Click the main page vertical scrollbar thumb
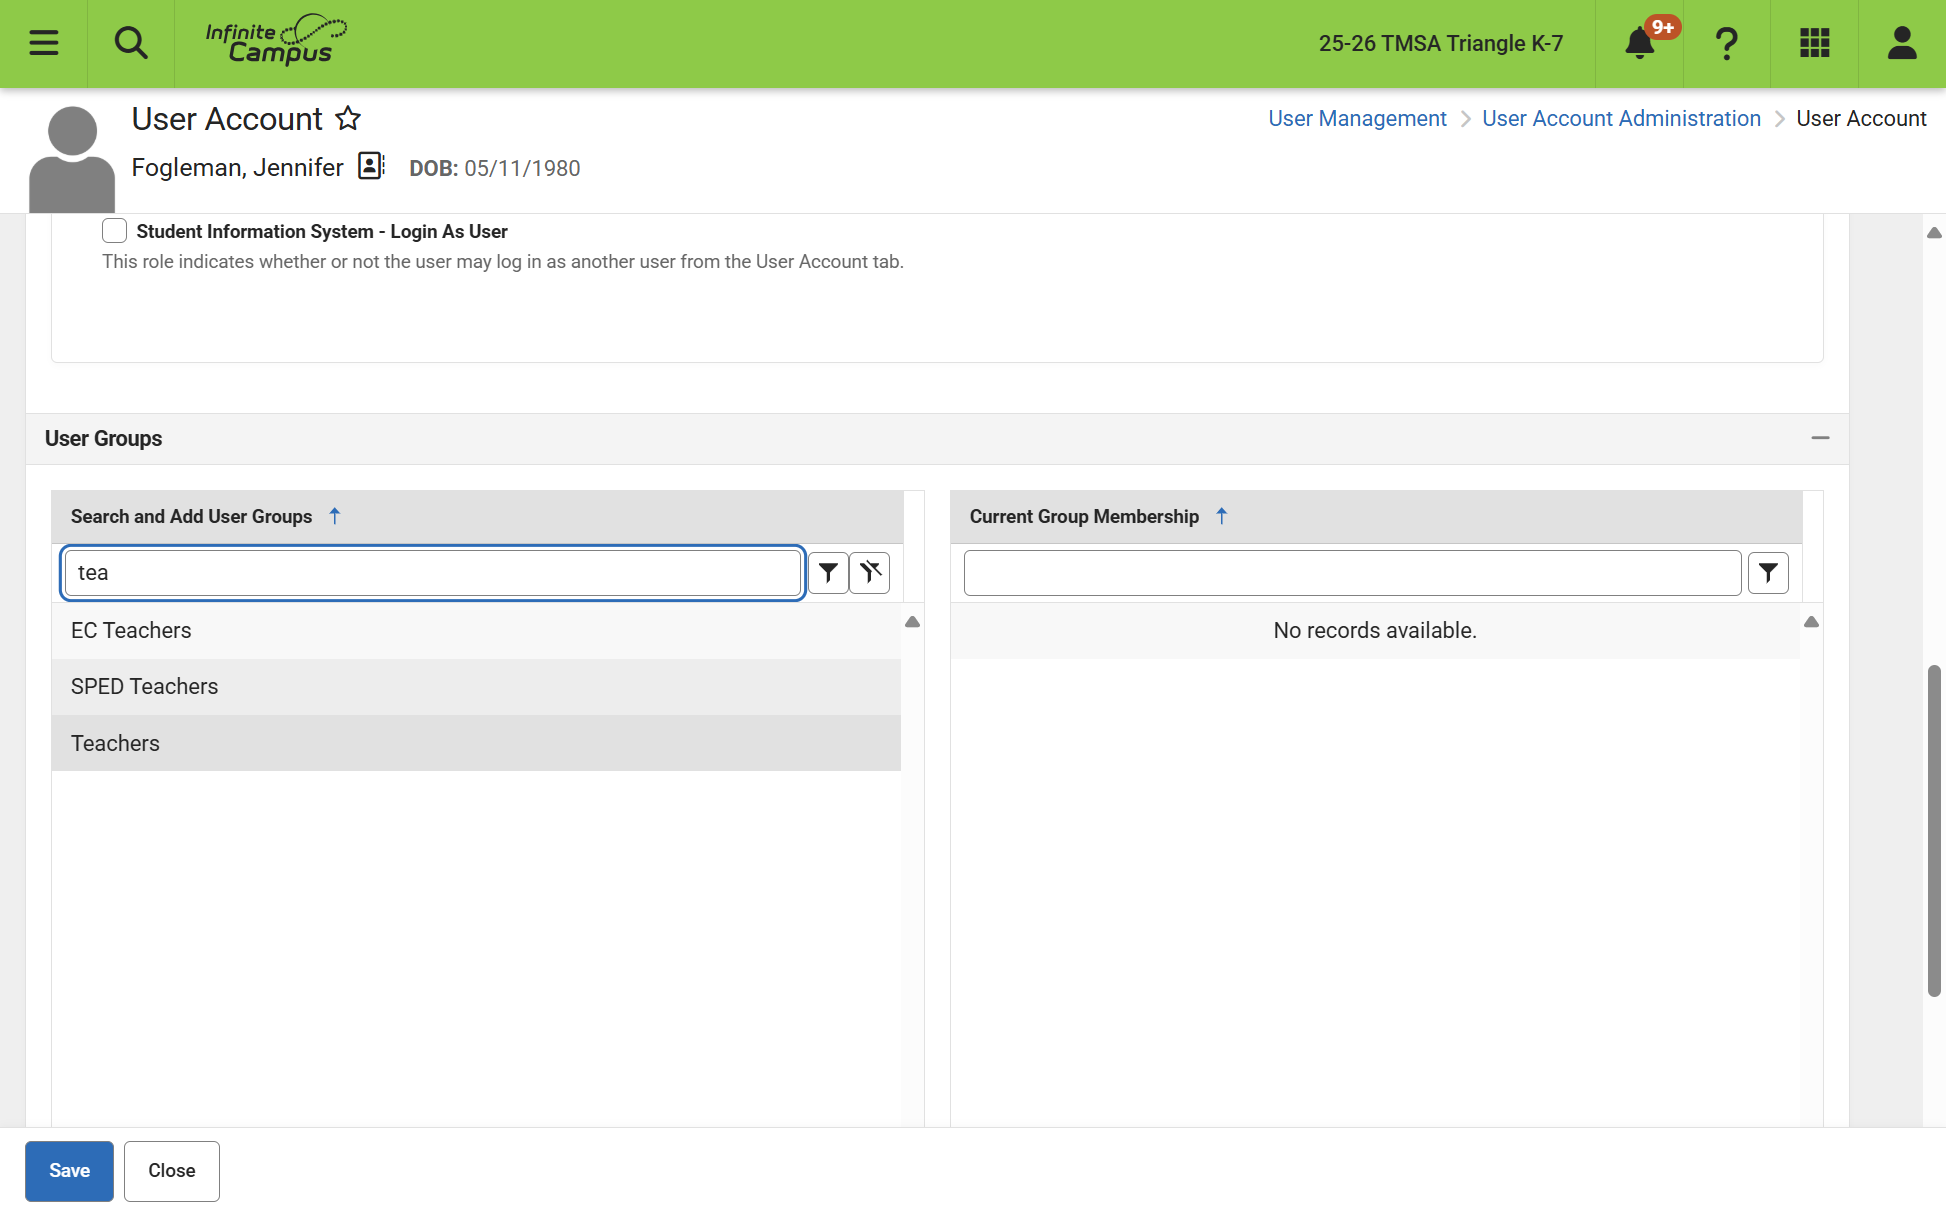Screen dimensions: 1946x1213 tap(1934, 830)
